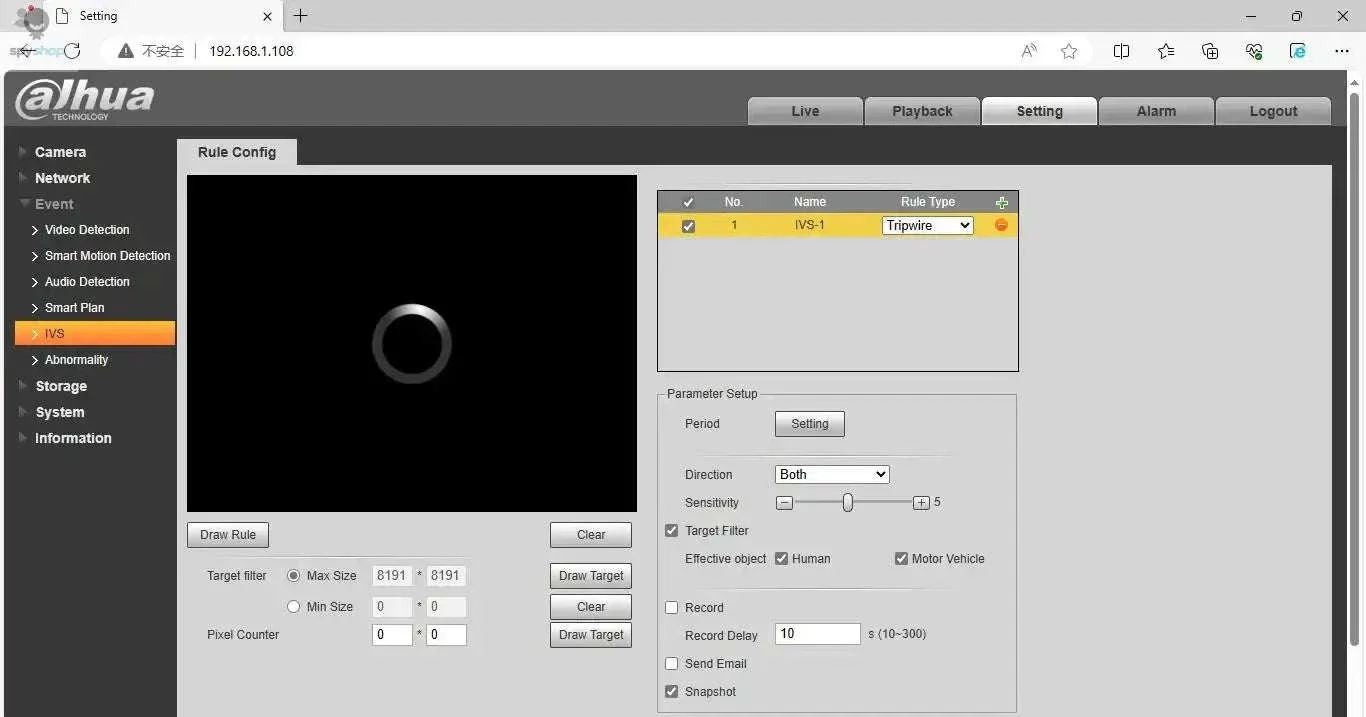Open Video Detection in sidebar
This screenshot has height=717, width=1366.
click(x=87, y=230)
